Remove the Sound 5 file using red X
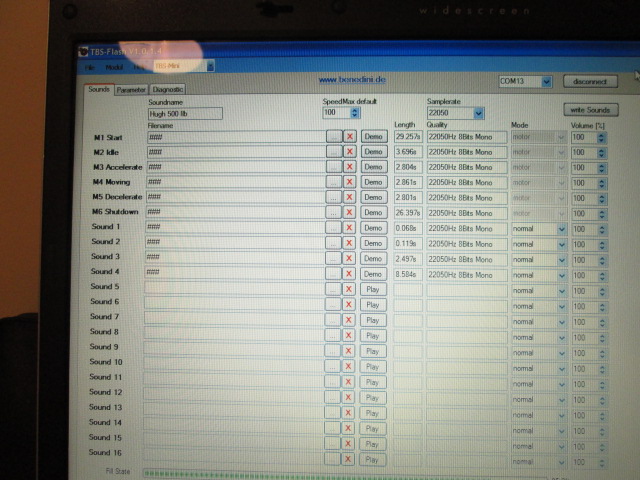This screenshot has height=480, width=640. click(x=349, y=289)
